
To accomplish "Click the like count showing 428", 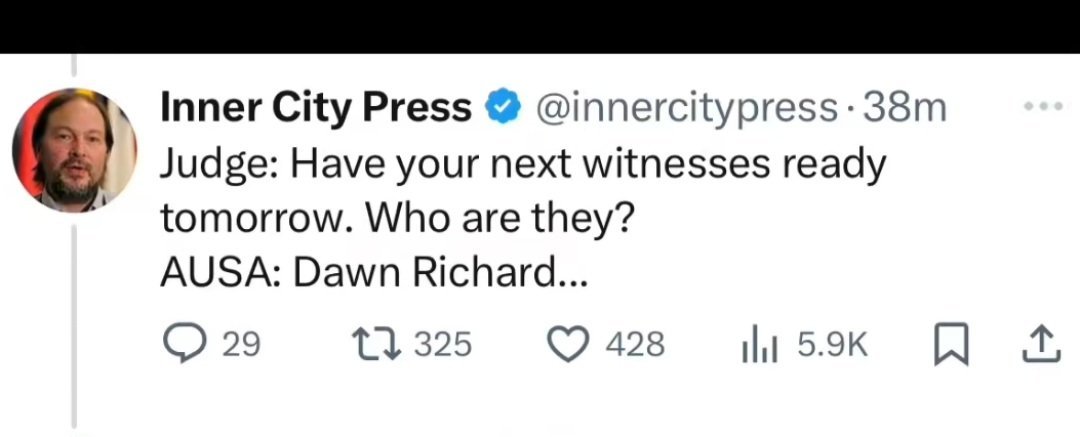I will (636, 345).
